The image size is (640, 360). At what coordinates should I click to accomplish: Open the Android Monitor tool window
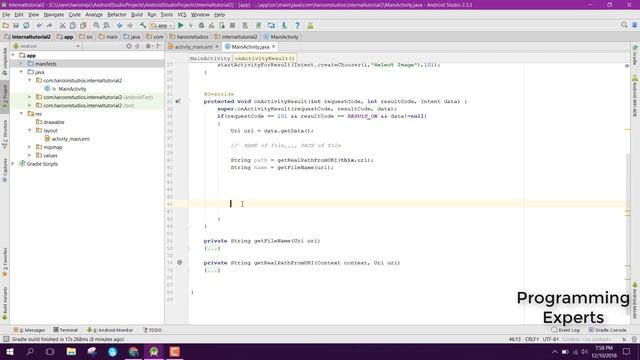[110, 330]
